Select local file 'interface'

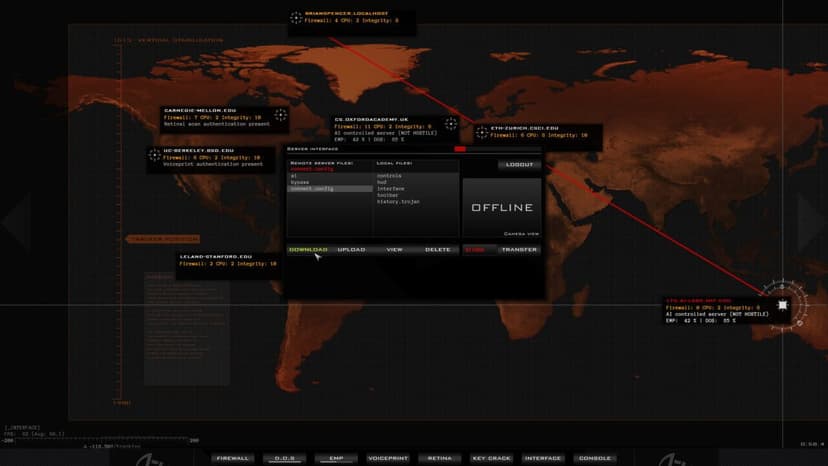[x=391, y=189]
